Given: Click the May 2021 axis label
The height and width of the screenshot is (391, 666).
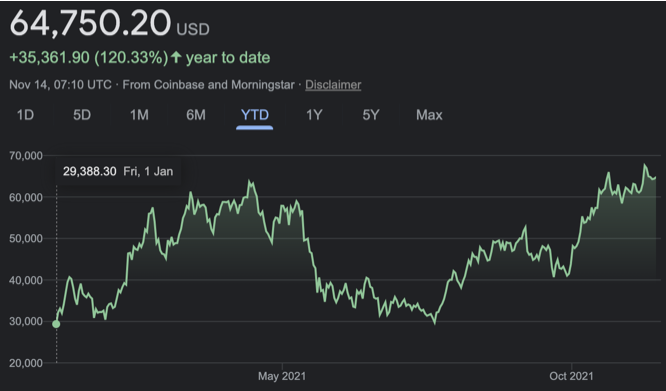Looking at the screenshot, I should [x=282, y=376].
